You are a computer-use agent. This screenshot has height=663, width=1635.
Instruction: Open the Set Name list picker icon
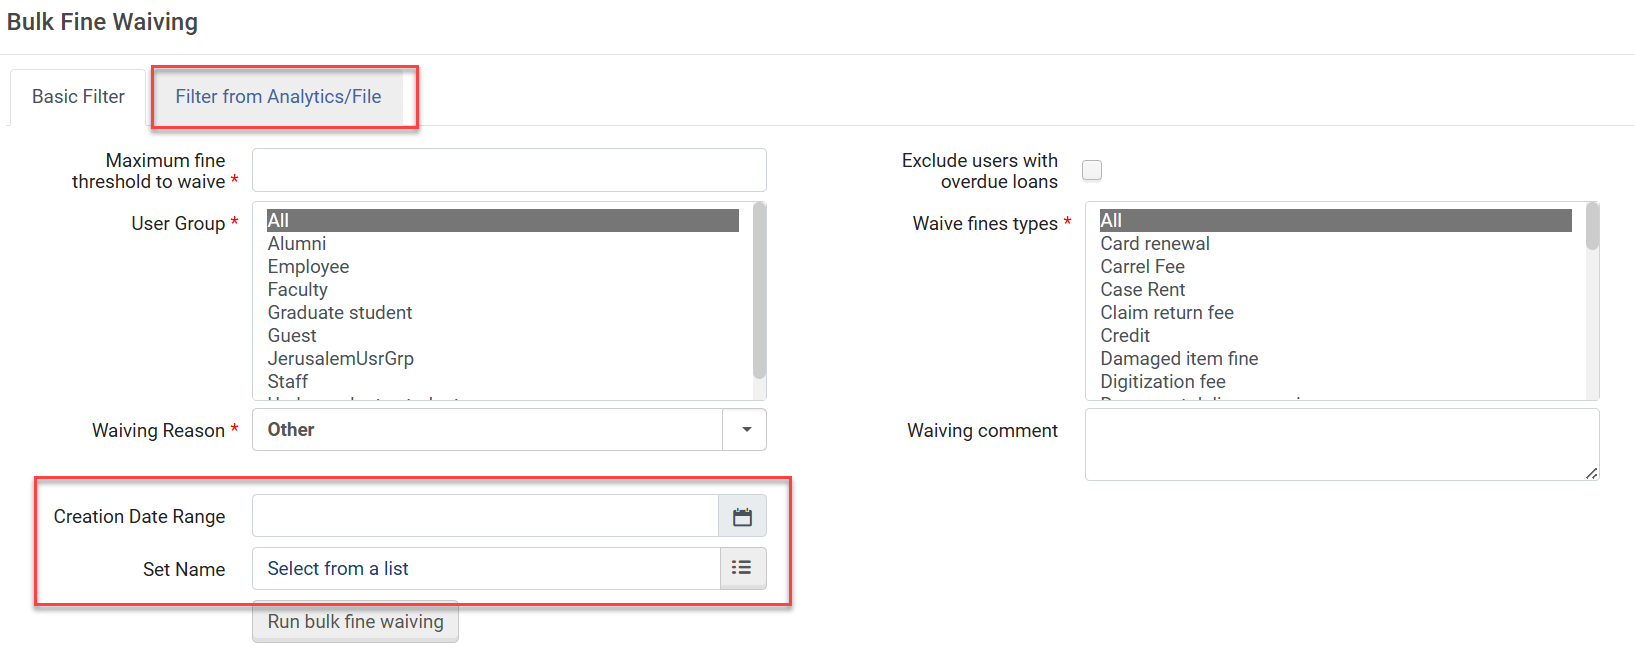click(742, 568)
